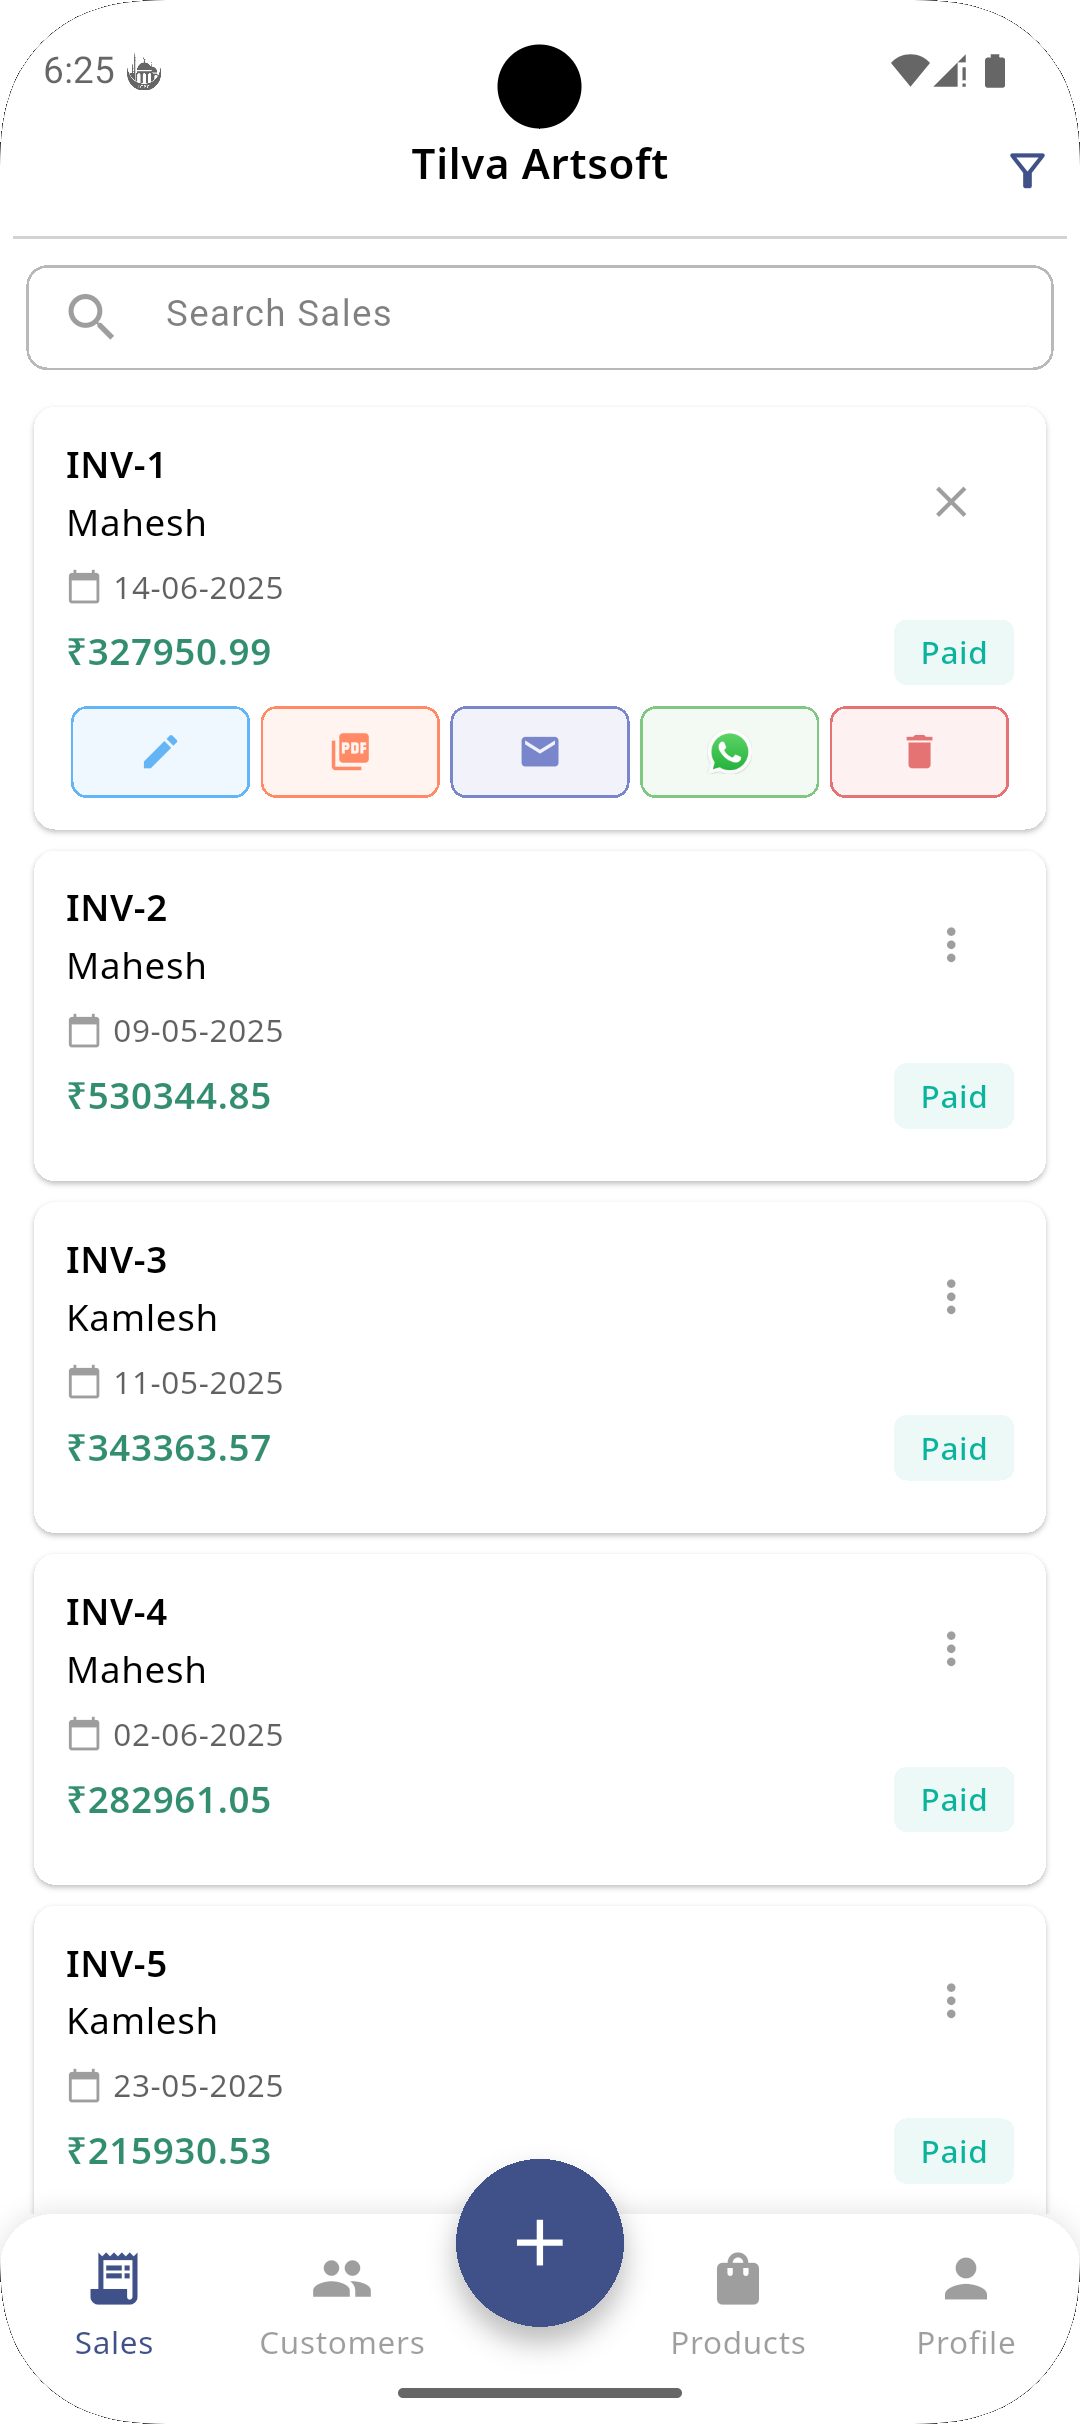Go to the Profile tab

(x=966, y=2306)
